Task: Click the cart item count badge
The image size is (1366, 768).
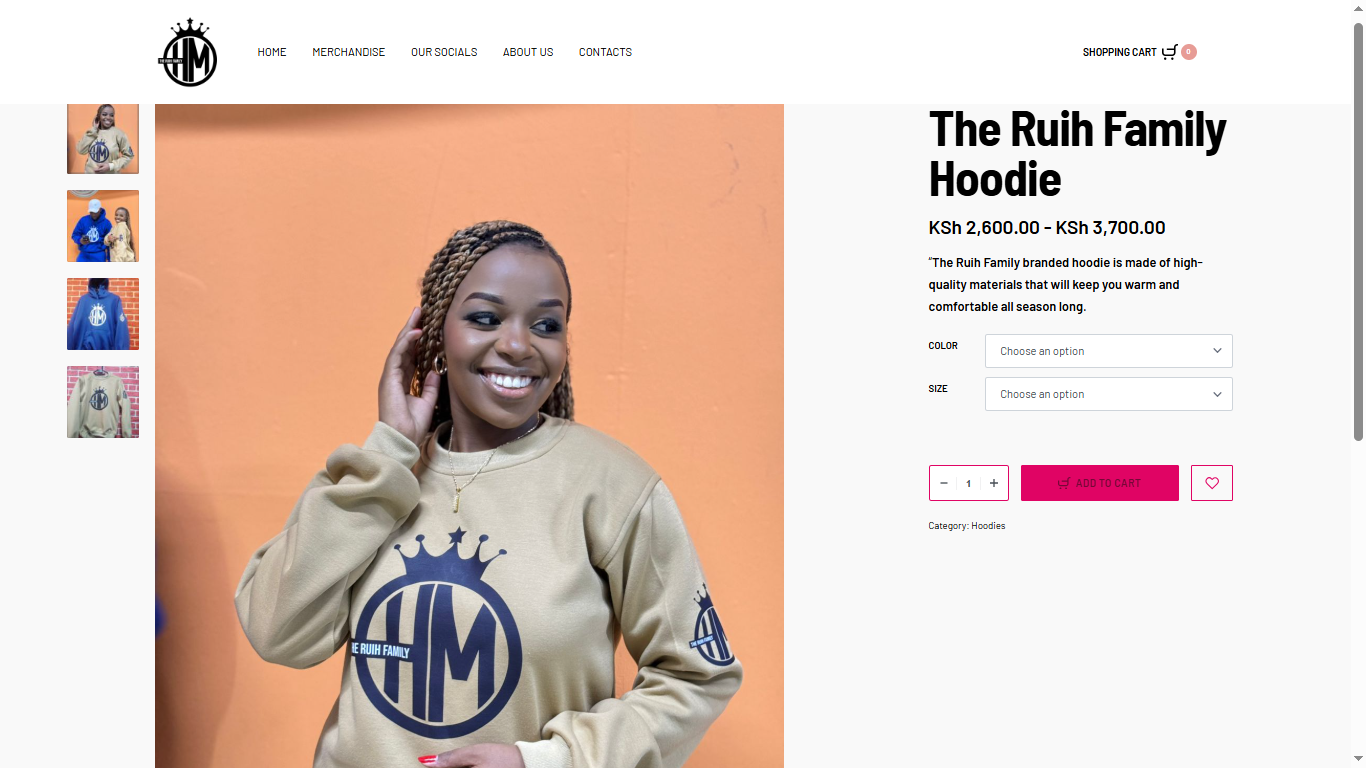Action: [1189, 52]
